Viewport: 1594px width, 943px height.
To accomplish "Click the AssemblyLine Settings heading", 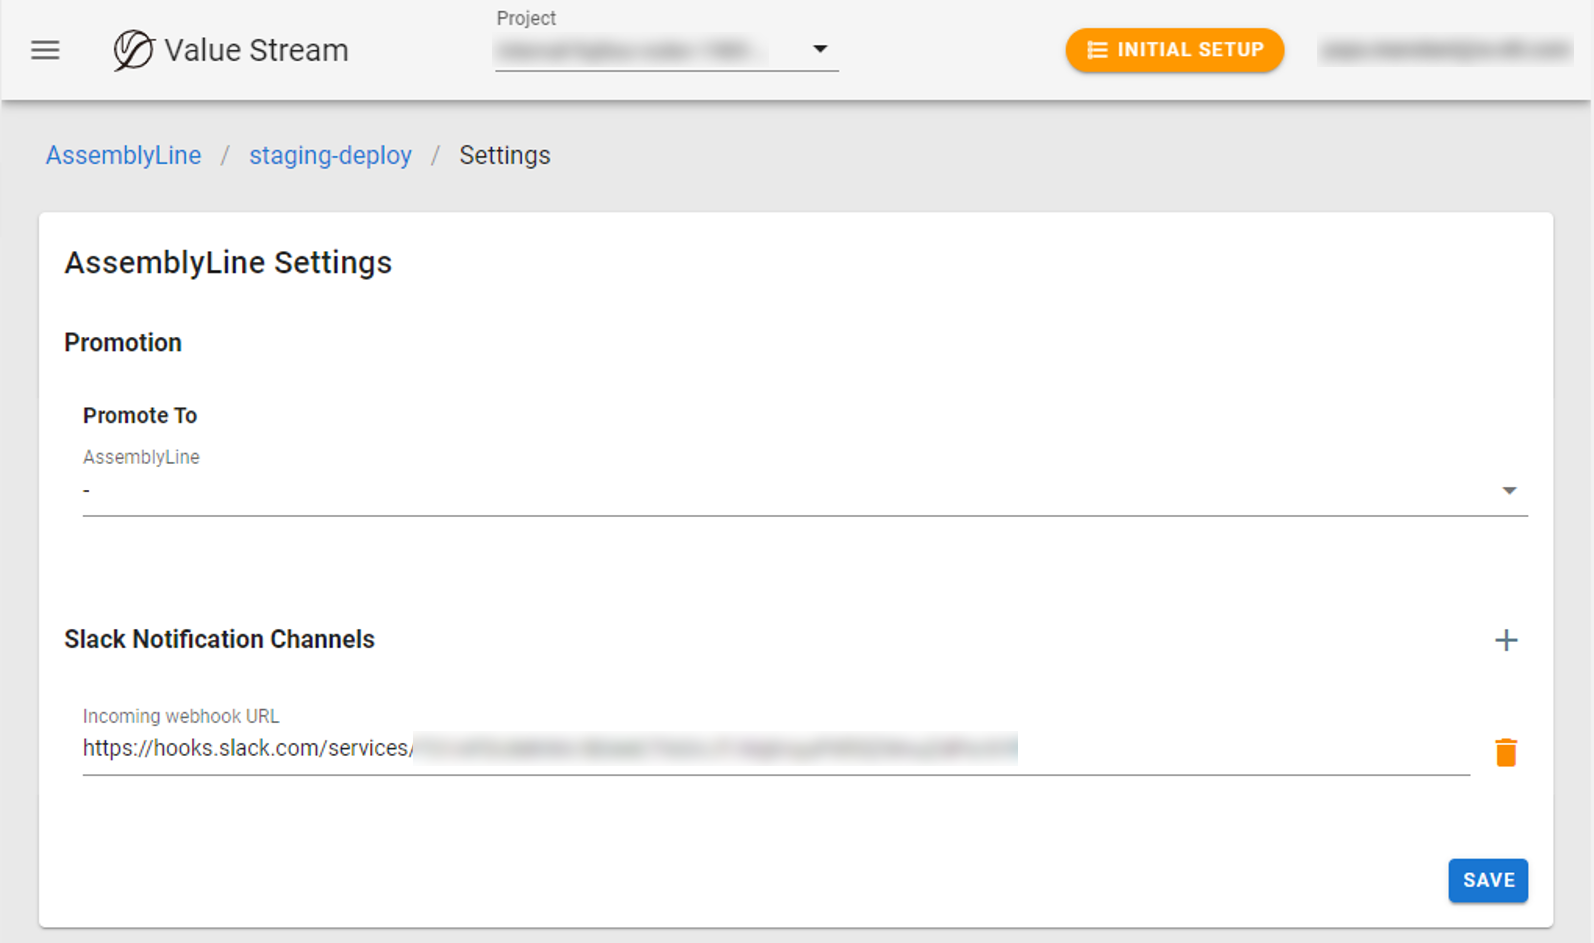I will (x=228, y=262).
